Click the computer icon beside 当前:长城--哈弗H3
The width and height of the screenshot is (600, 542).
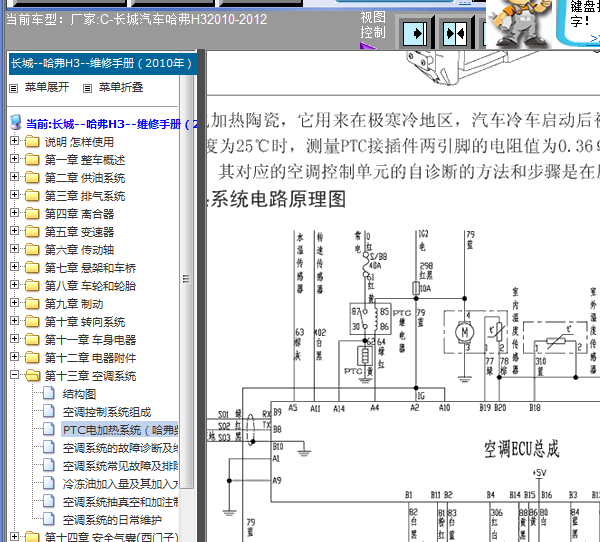16,122
